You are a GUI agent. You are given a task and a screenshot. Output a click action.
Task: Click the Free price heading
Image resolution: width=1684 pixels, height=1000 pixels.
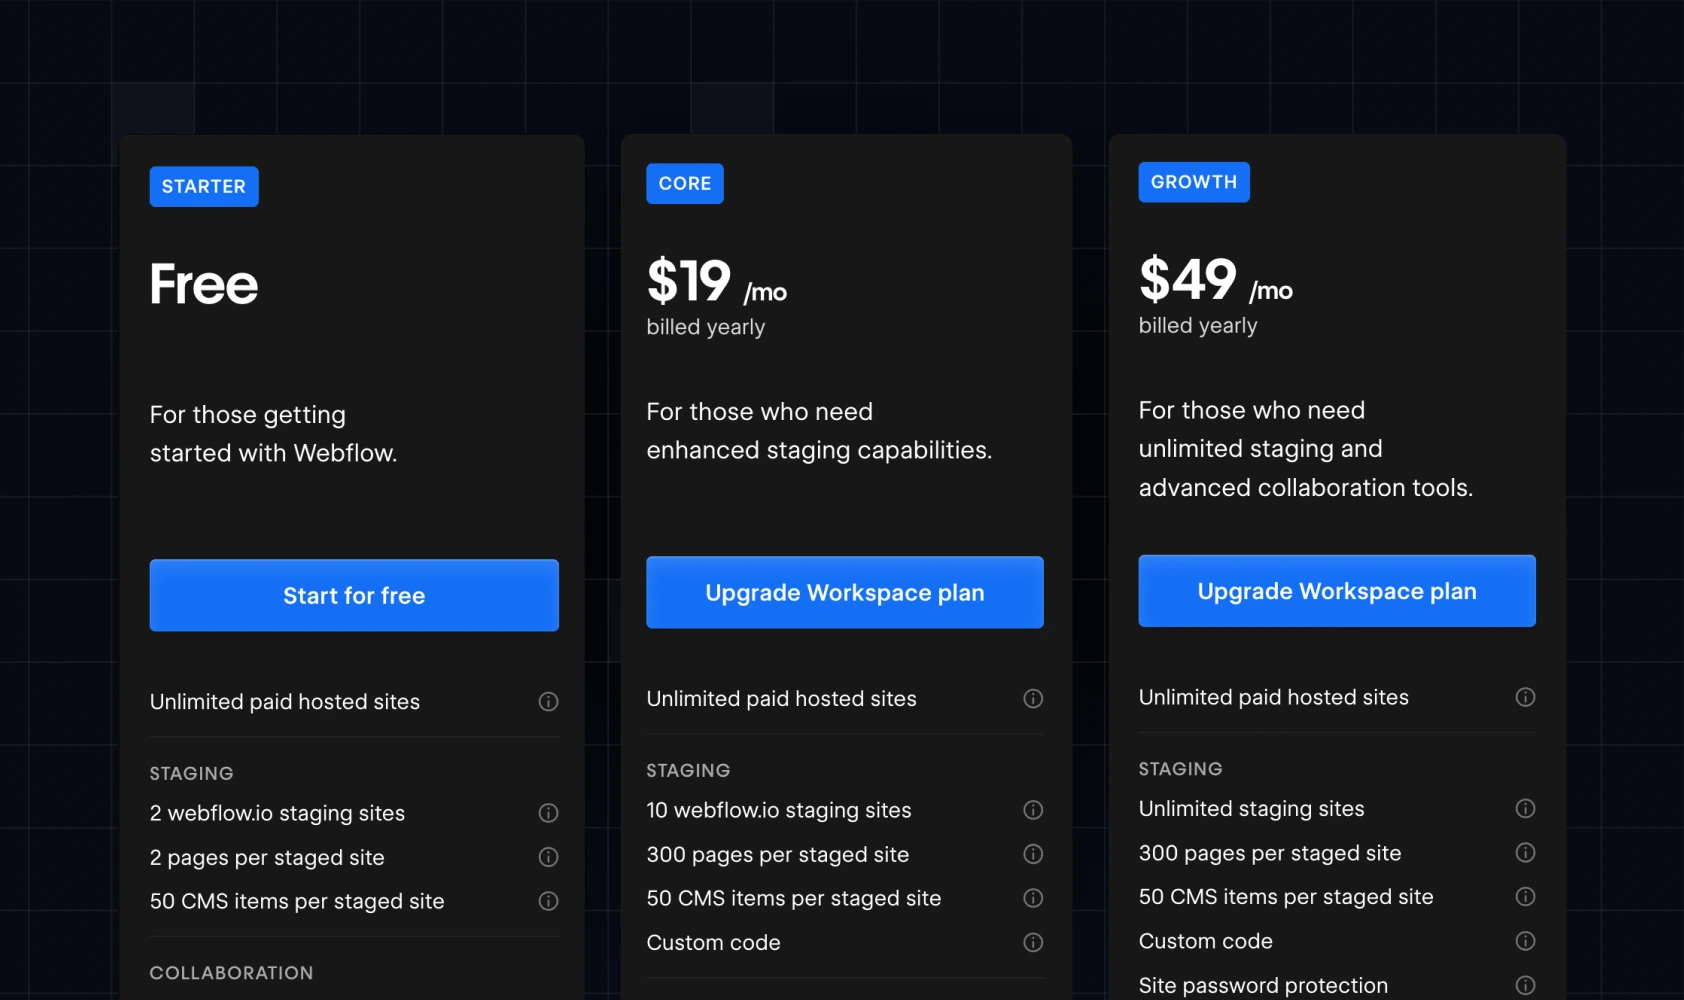point(204,284)
